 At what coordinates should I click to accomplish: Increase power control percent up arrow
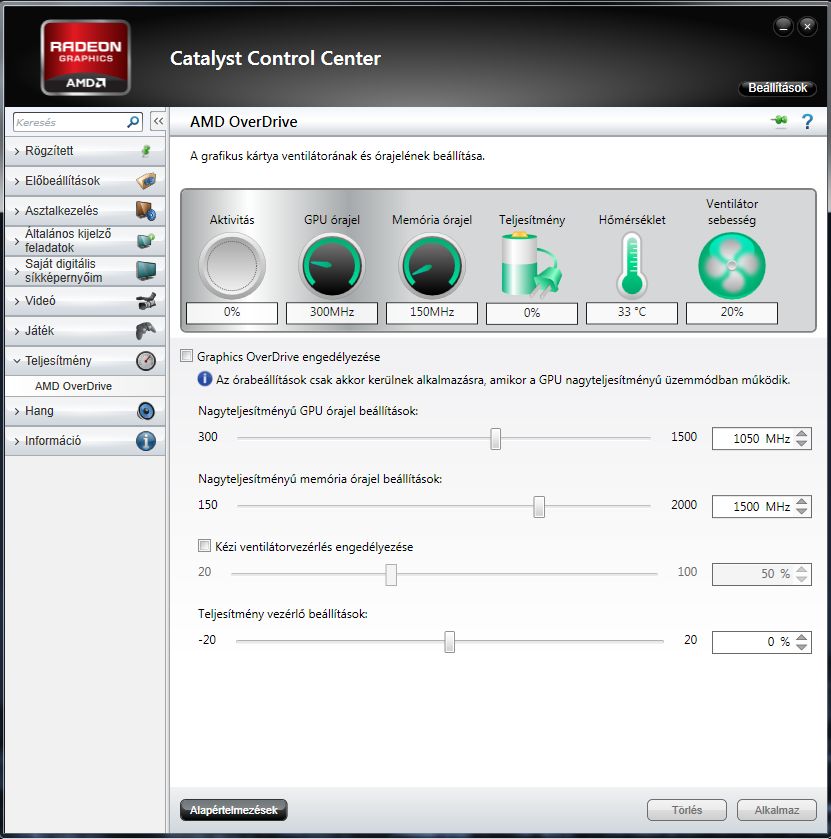pos(802,637)
